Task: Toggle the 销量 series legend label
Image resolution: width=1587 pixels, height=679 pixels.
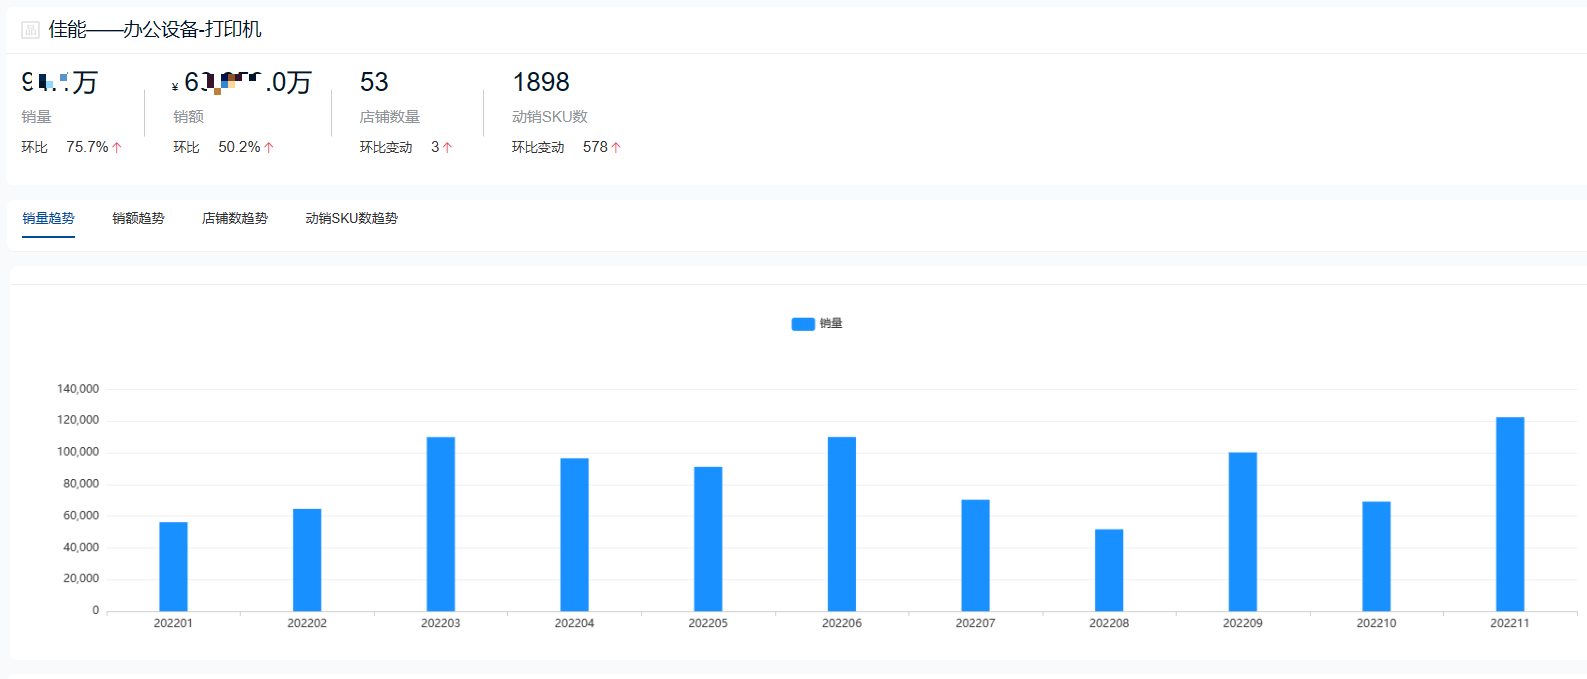Action: tap(831, 324)
